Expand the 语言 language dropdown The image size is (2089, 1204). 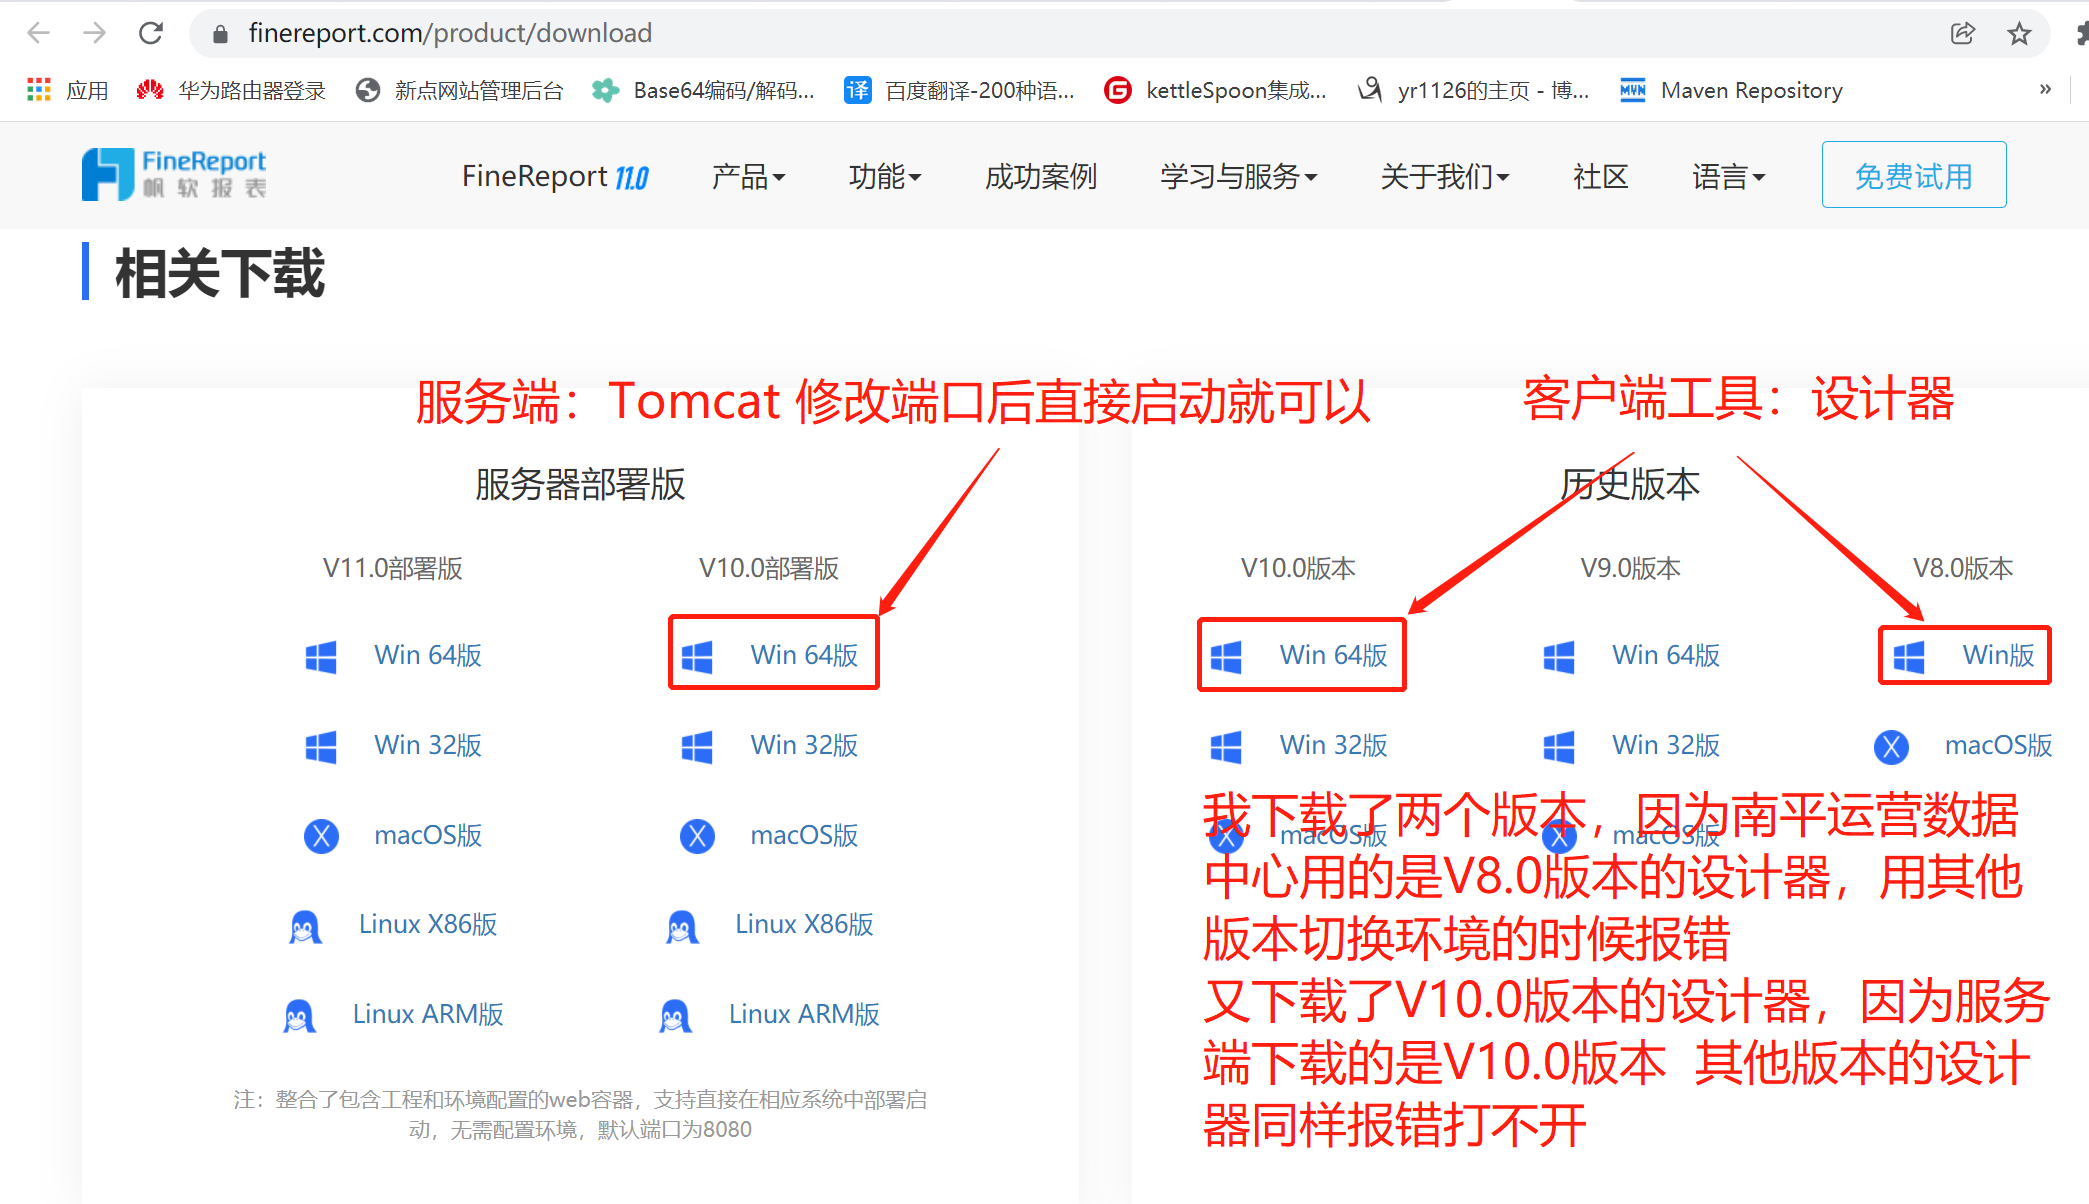[1729, 176]
